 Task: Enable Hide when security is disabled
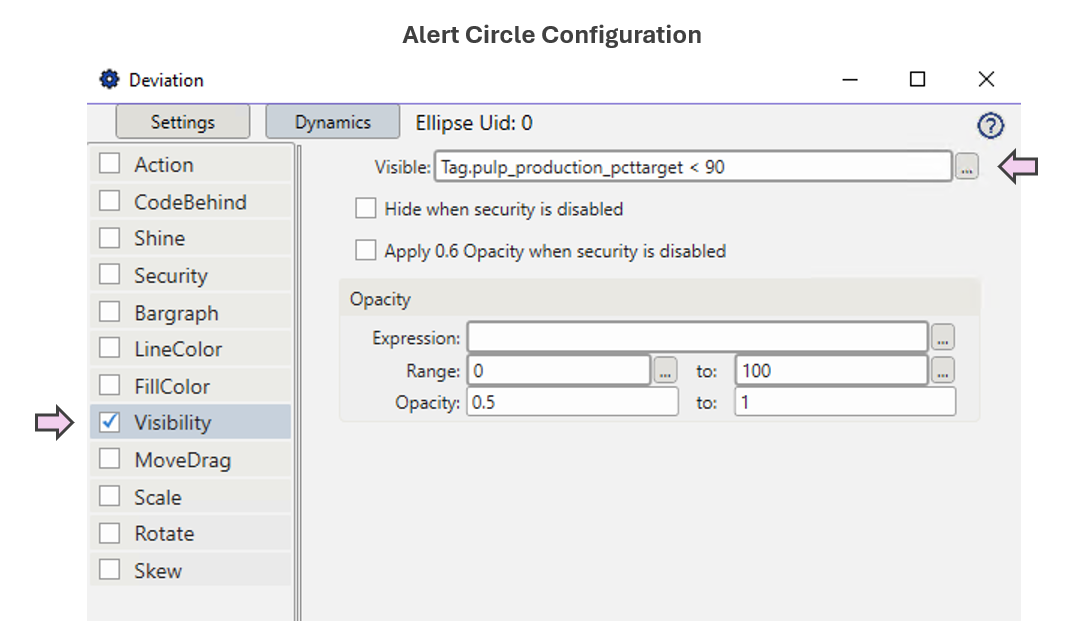[x=366, y=209]
